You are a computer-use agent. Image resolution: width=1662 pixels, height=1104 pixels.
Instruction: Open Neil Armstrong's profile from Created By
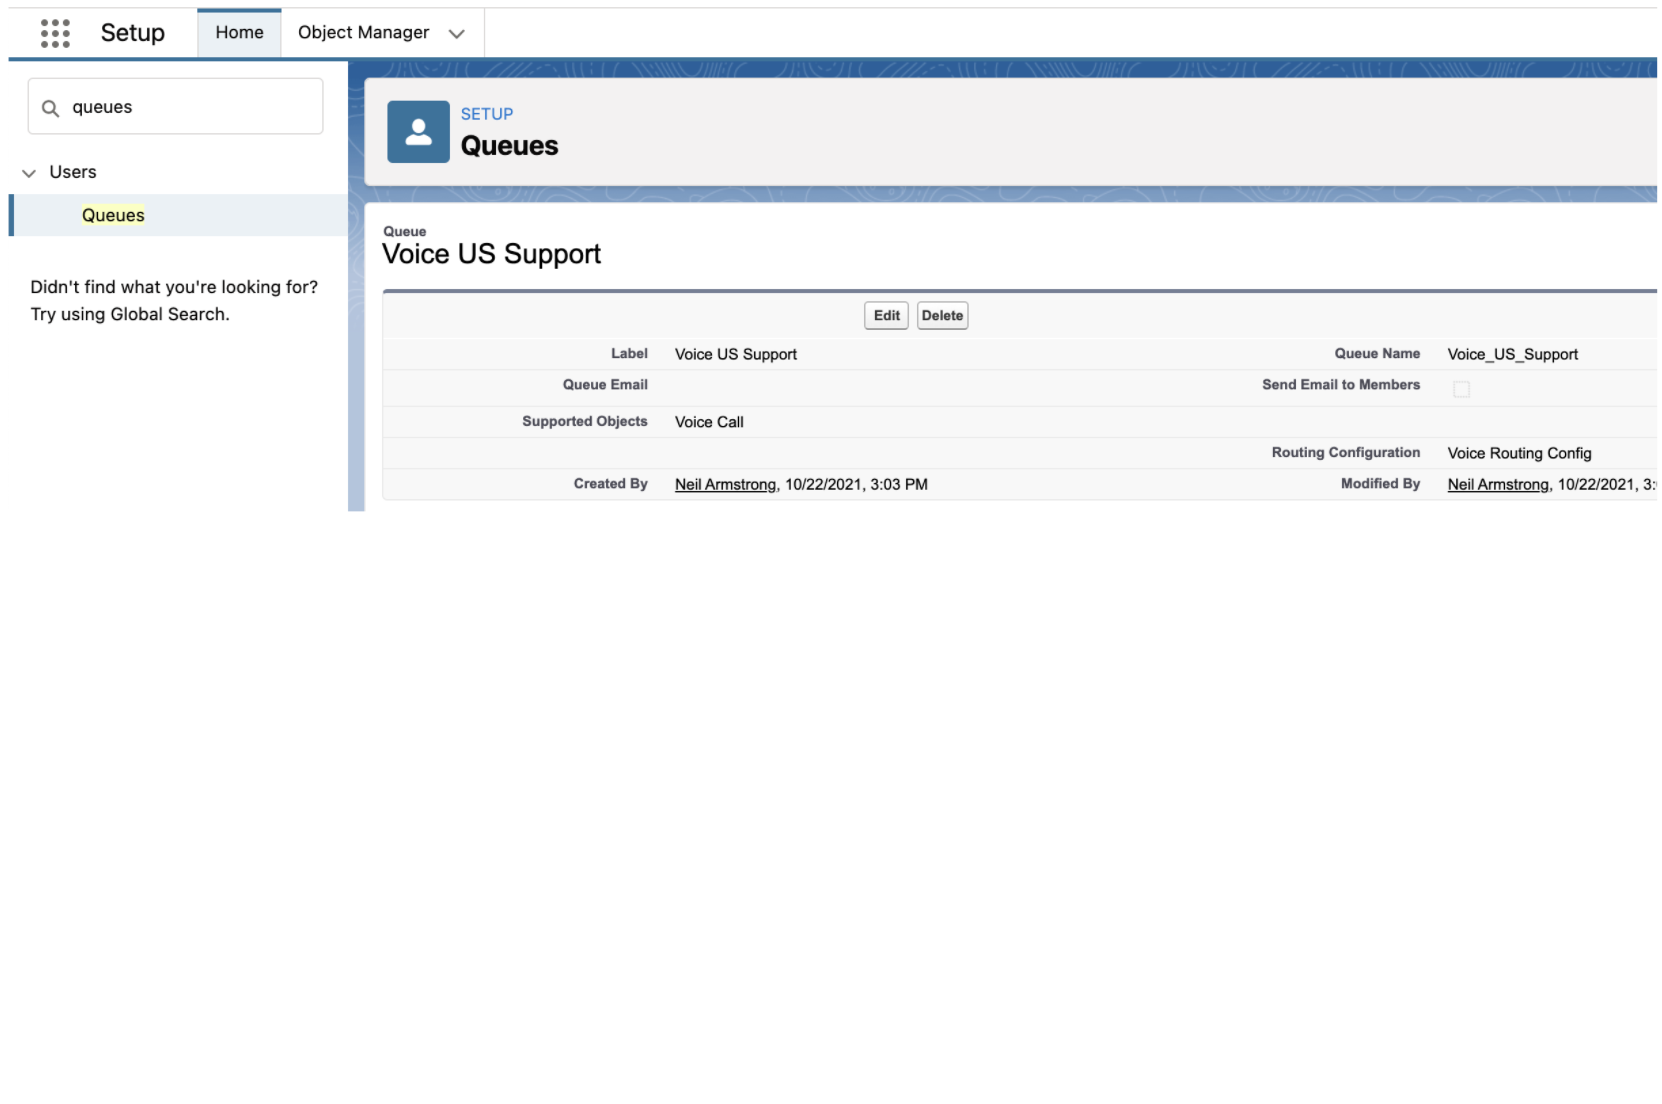(x=724, y=484)
